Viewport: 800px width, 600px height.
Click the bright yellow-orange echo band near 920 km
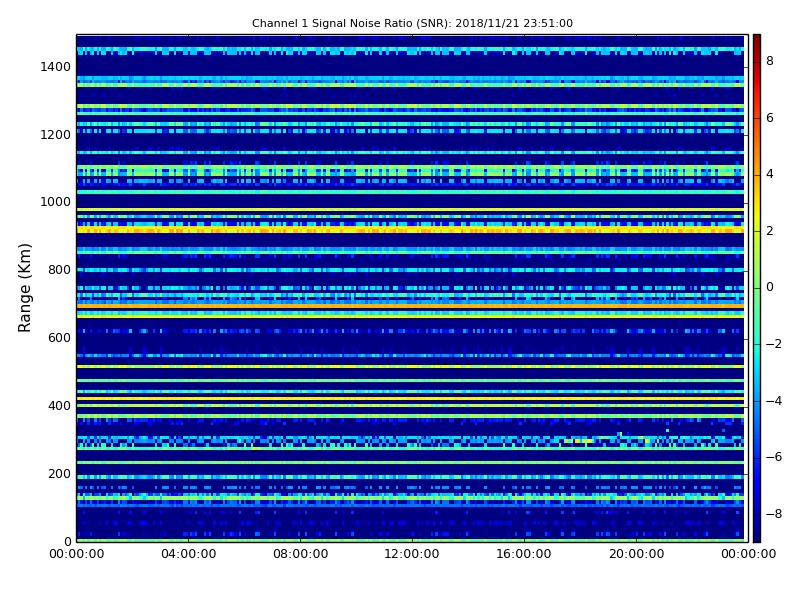pos(410,230)
